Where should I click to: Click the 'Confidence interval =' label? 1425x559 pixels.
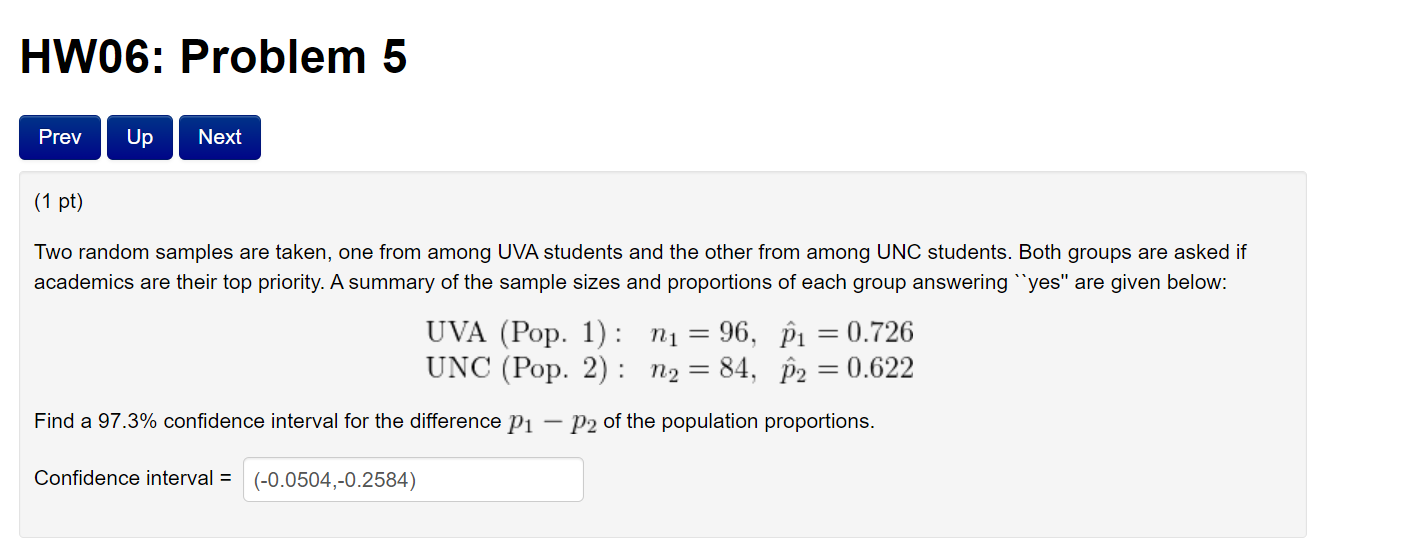[133, 478]
